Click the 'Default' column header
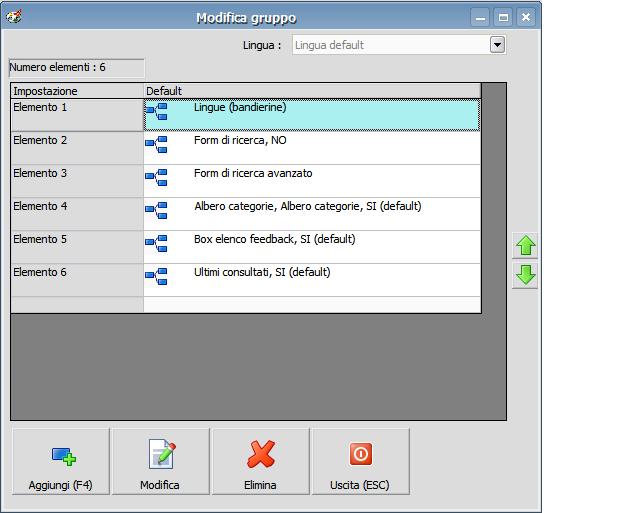Screen dimensions: 640x513 pyautogui.click(x=312, y=91)
